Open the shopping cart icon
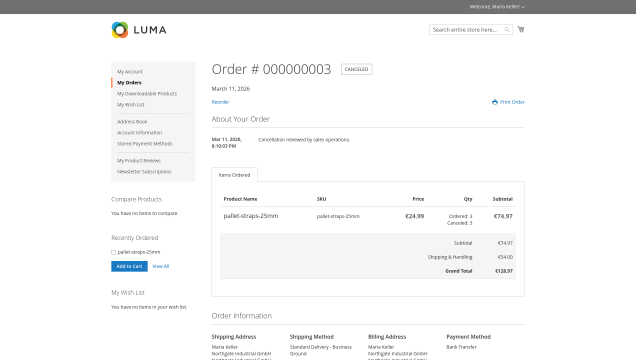Image resolution: width=640 pixels, height=360 pixels. point(521,29)
